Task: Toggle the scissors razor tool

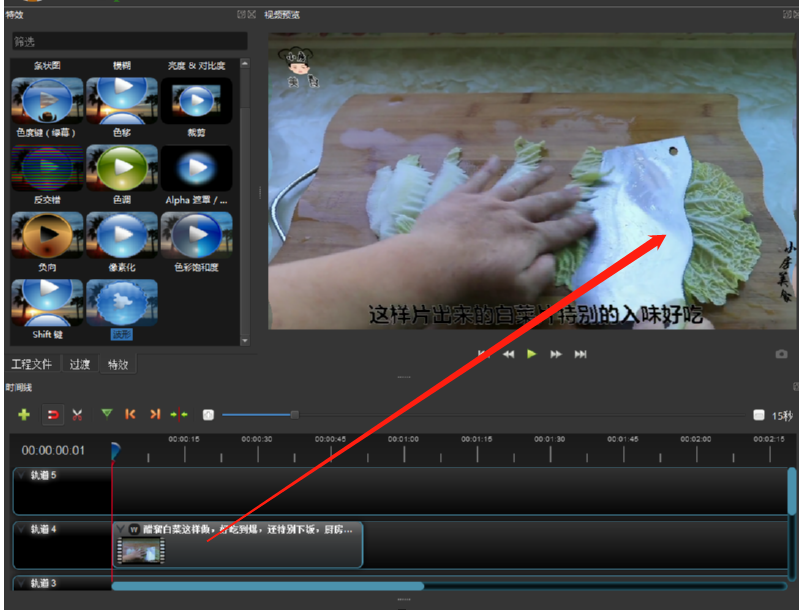Action: [x=77, y=414]
